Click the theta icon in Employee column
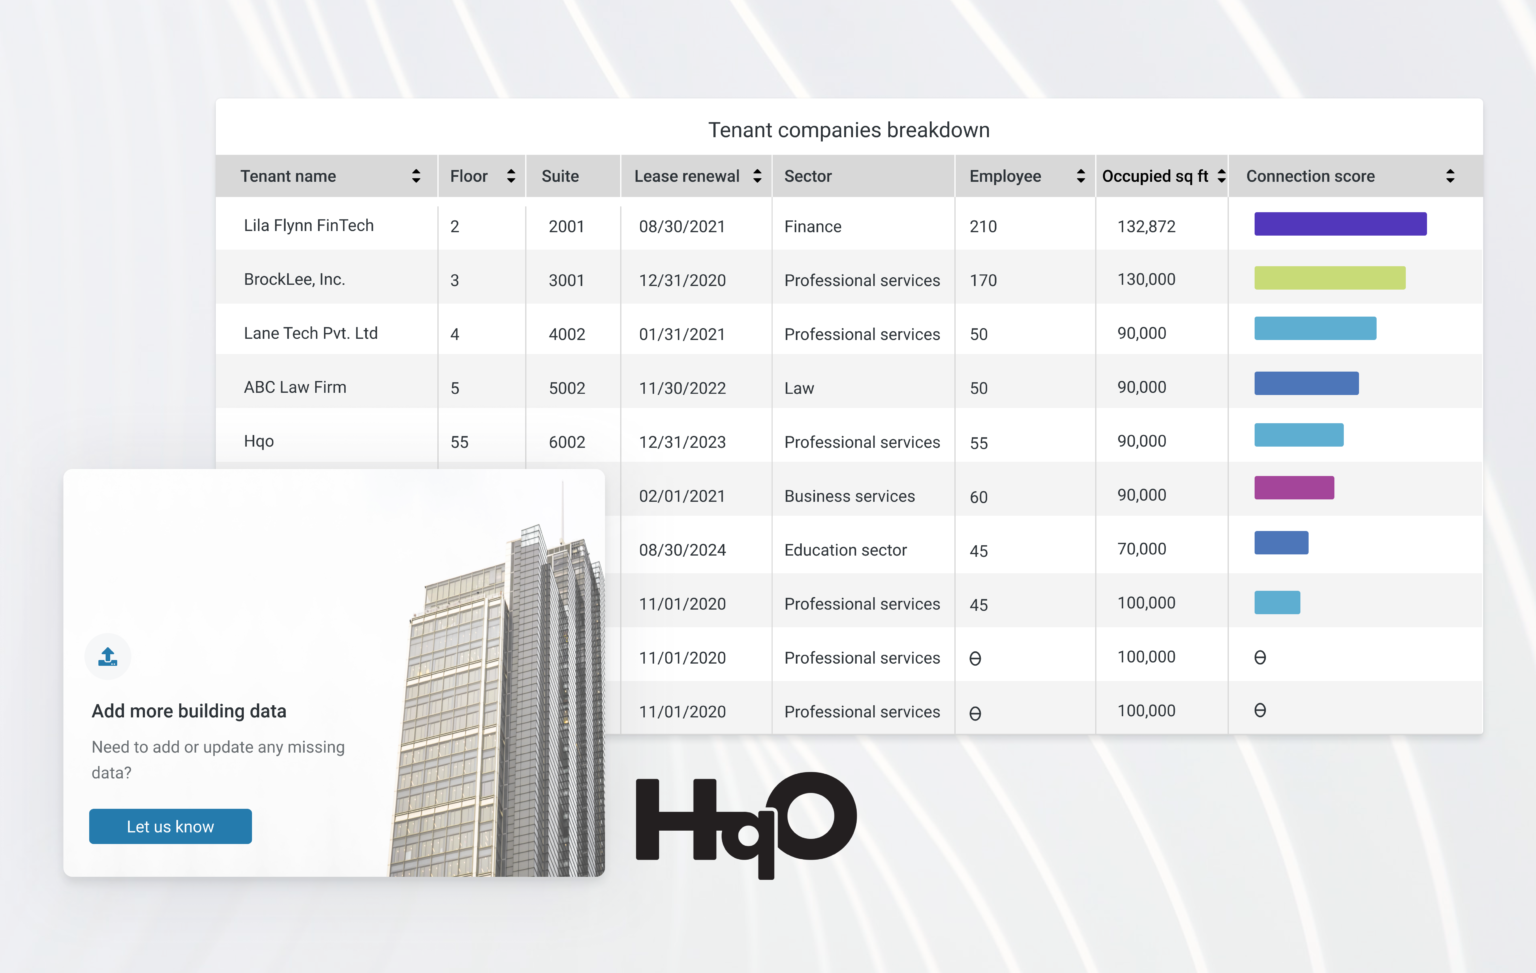The image size is (1536, 973). 977,657
